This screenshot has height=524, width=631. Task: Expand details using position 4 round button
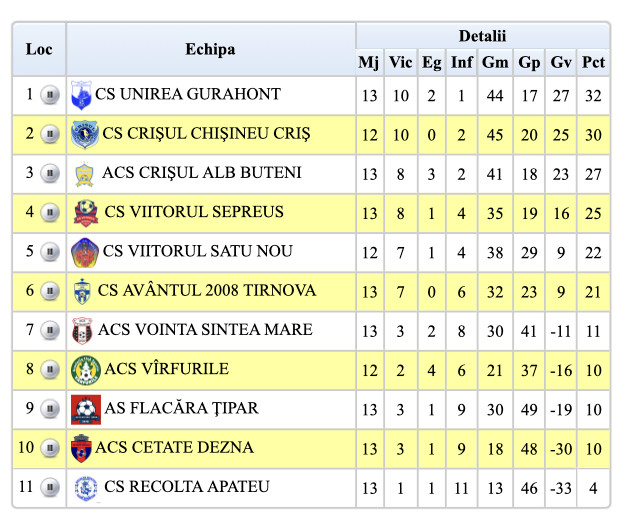tap(49, 214)
